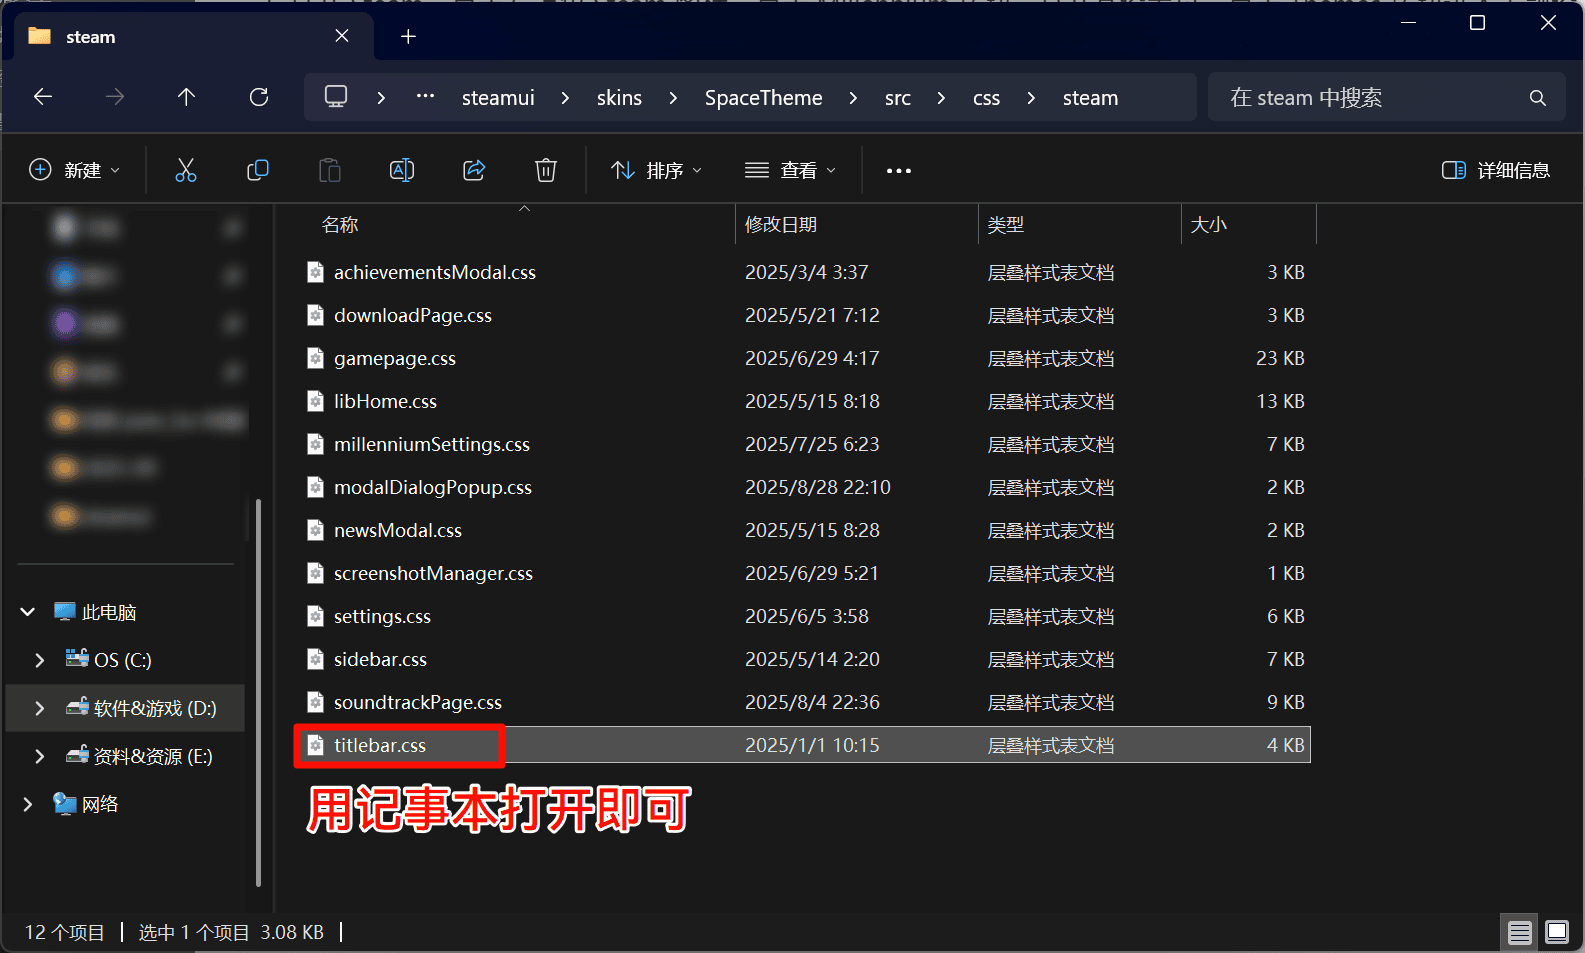Go up one folder level
This screenshot has width=1585, height=953.
(186, 97)
